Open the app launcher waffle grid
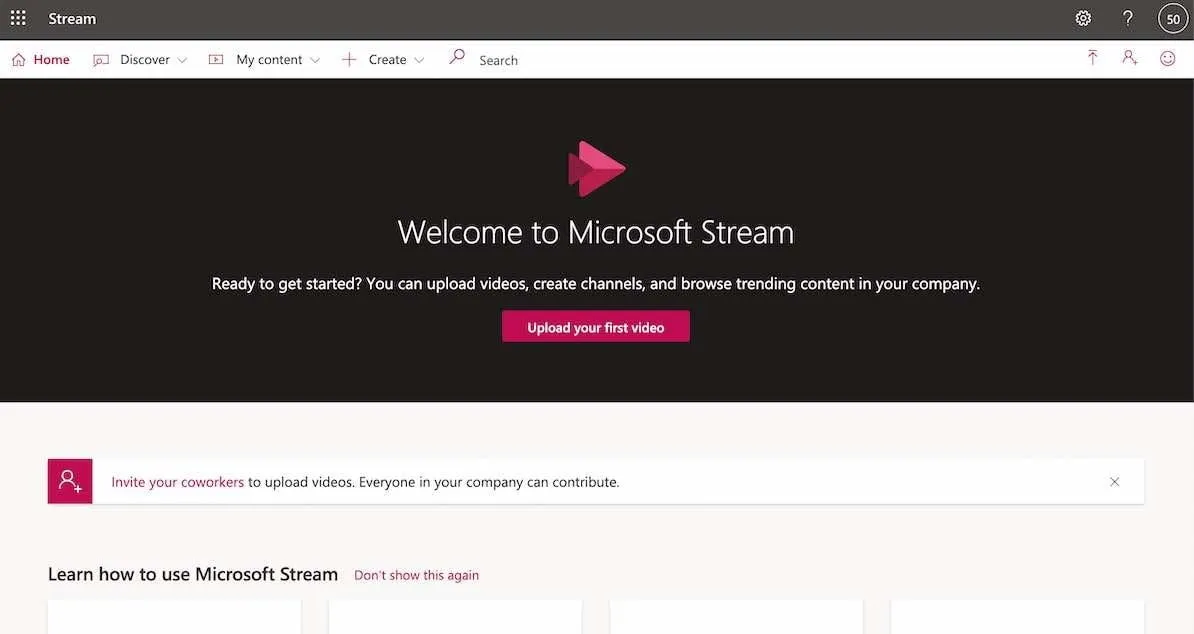Viewport: 1194px width, 634px height. pos(18,19)
